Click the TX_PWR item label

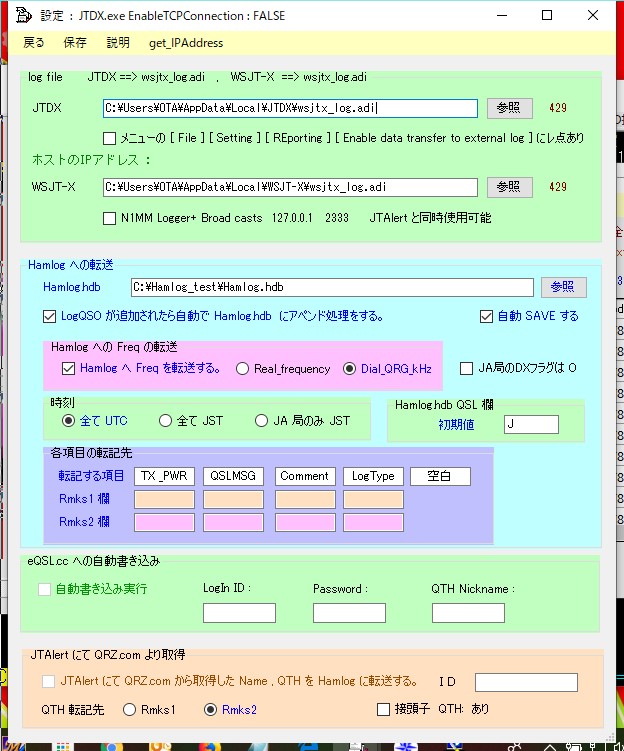(164, 476)
